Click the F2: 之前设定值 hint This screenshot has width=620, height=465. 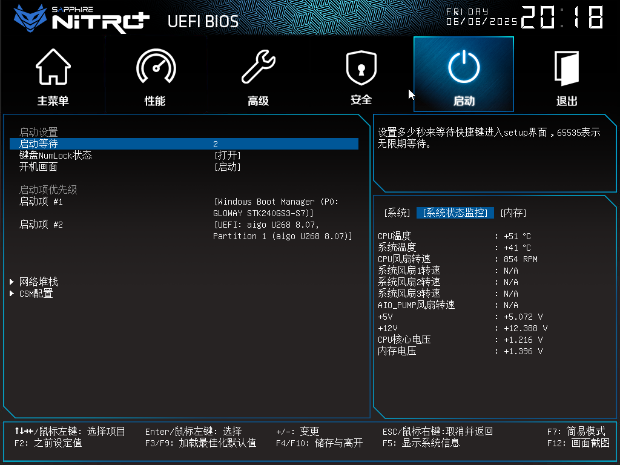pyautogui.click(x=48, y=443)
